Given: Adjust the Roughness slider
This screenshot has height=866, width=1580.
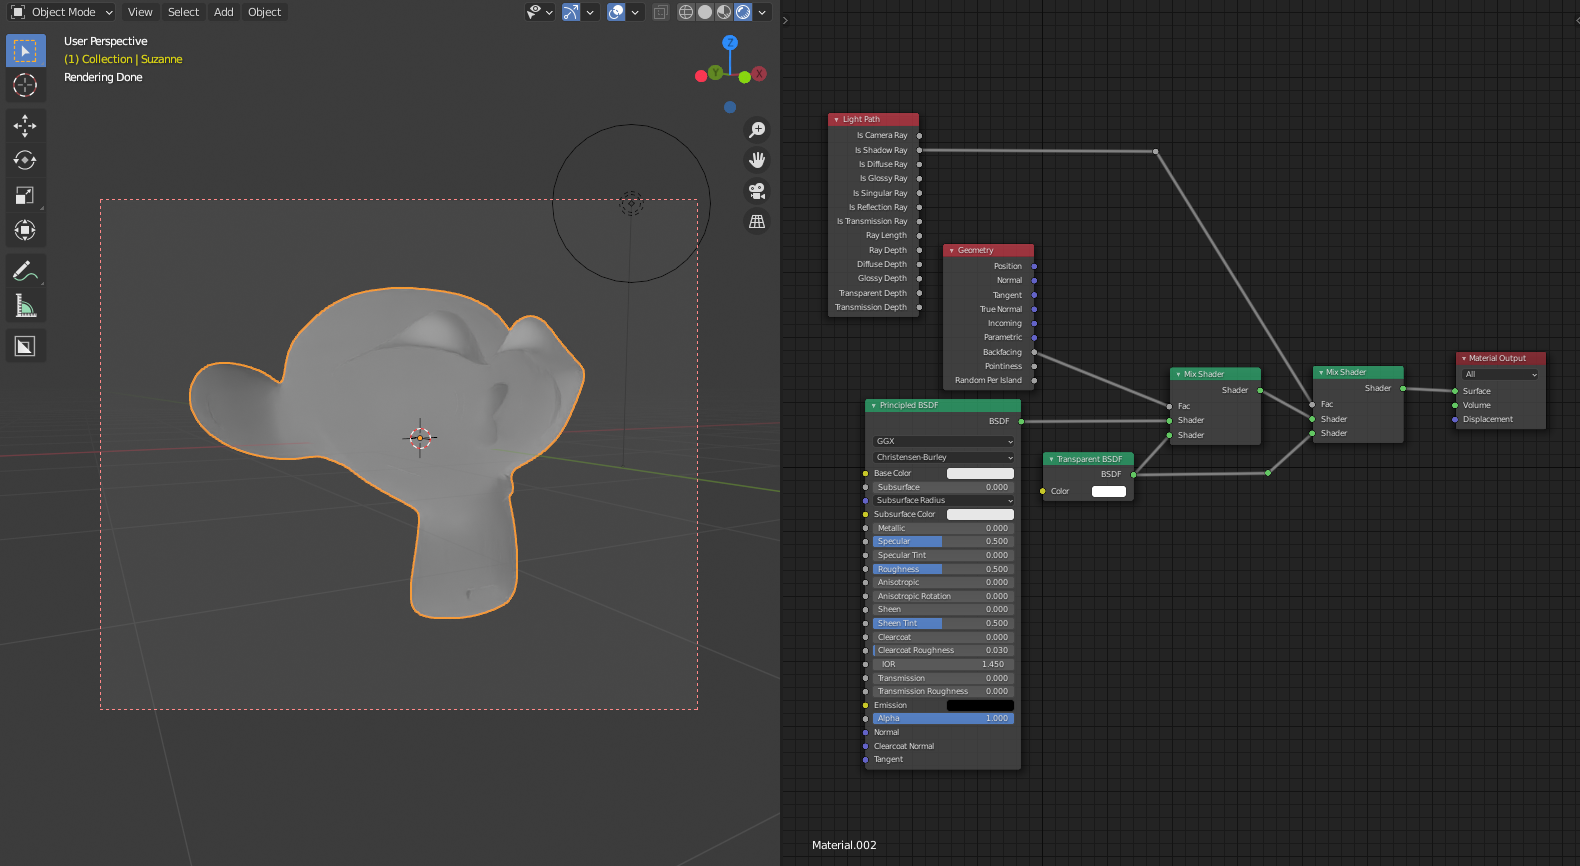Looking at the screenshot, I should coord(944,569).
